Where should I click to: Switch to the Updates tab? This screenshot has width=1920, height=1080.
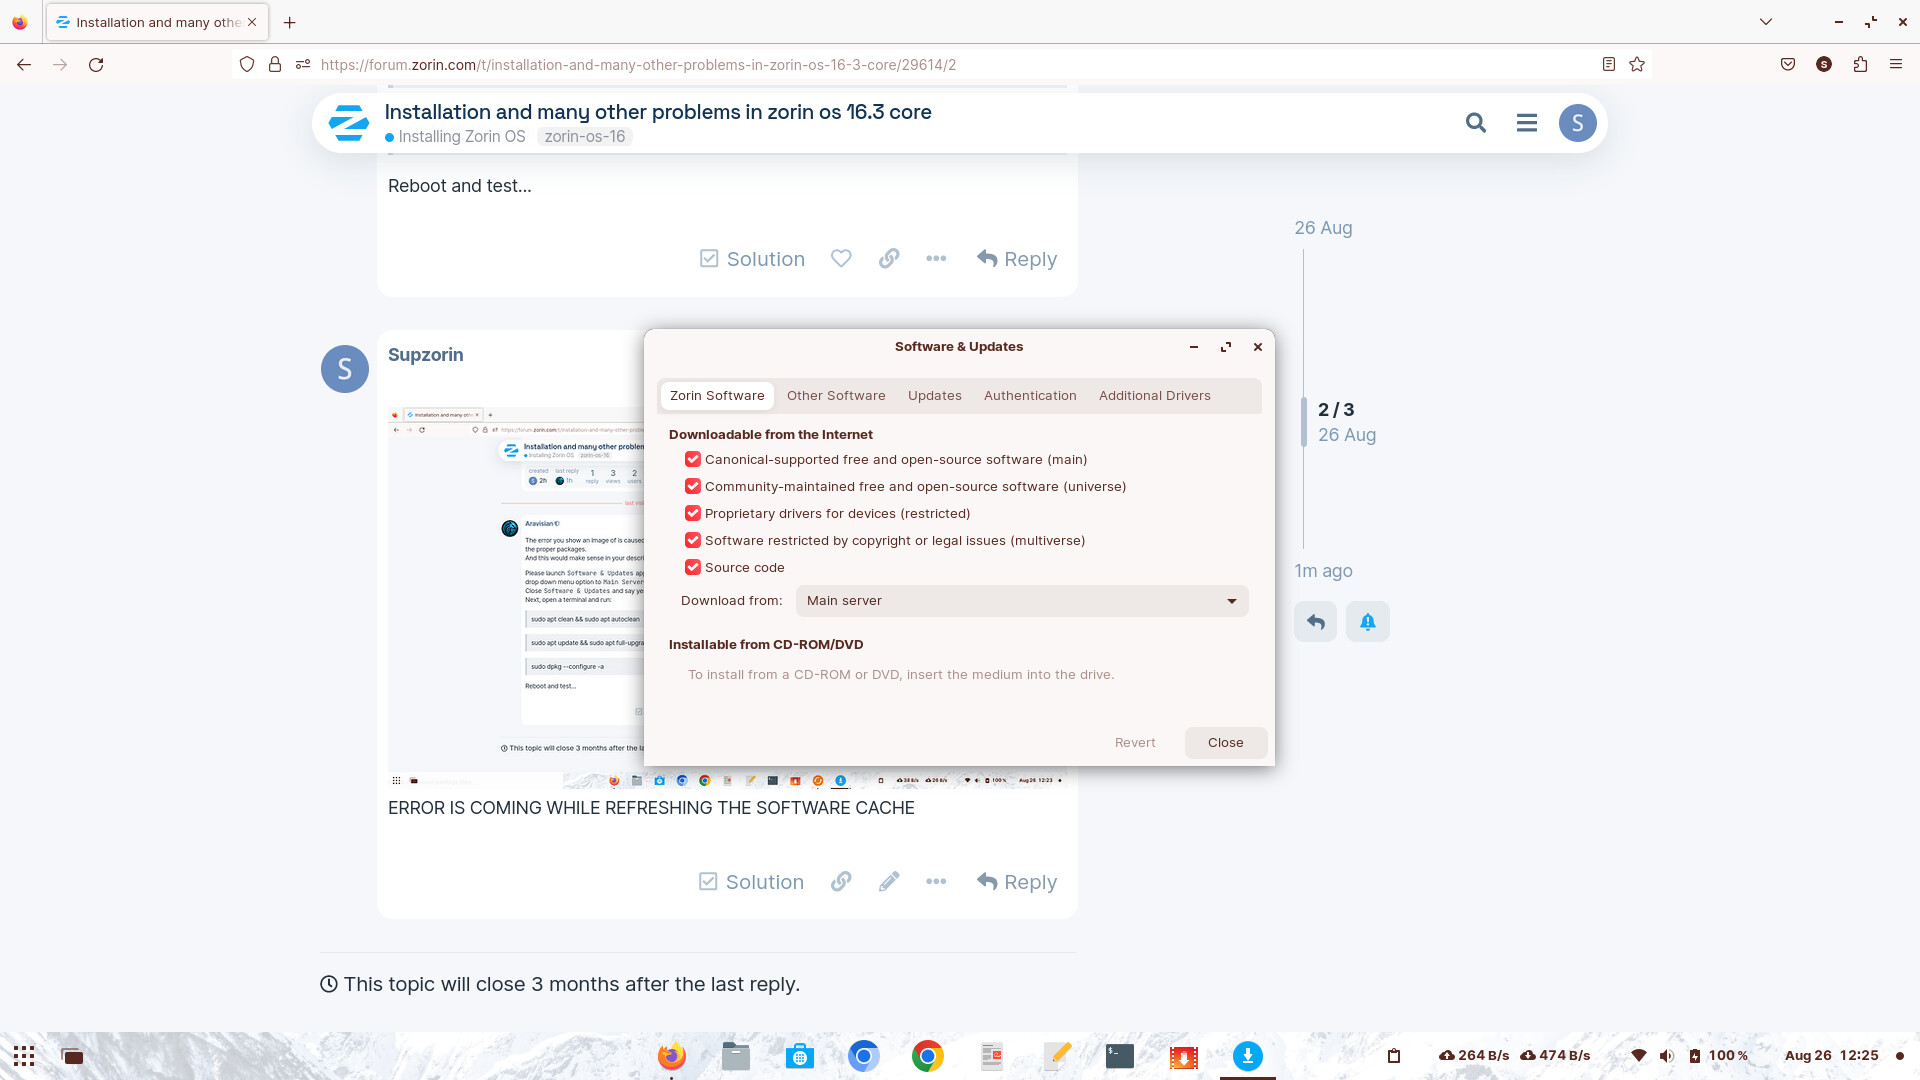pos(935,396)
